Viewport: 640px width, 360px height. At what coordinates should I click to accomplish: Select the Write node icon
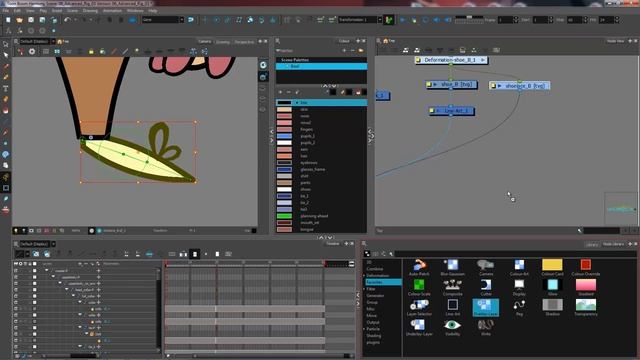pyautogui.click(x=486, y=325)
